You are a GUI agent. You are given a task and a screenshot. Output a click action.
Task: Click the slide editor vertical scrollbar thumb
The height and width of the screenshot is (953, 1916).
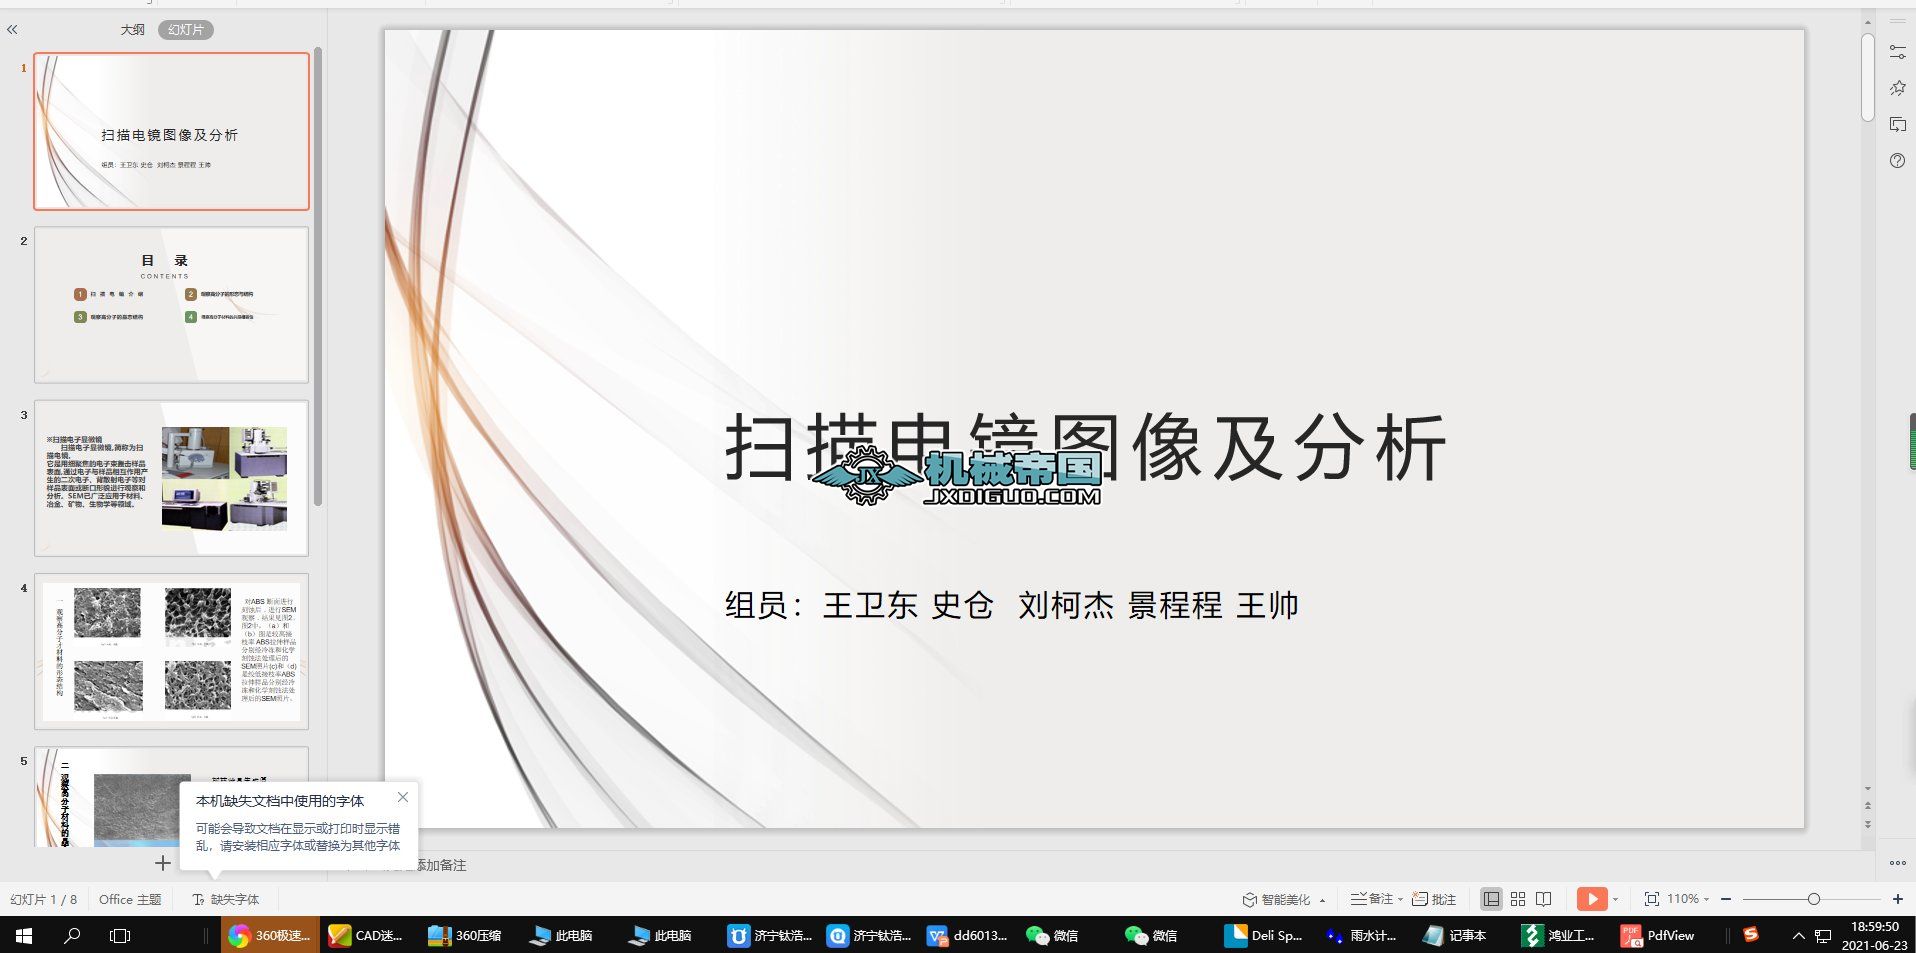tap(1867, 78)
